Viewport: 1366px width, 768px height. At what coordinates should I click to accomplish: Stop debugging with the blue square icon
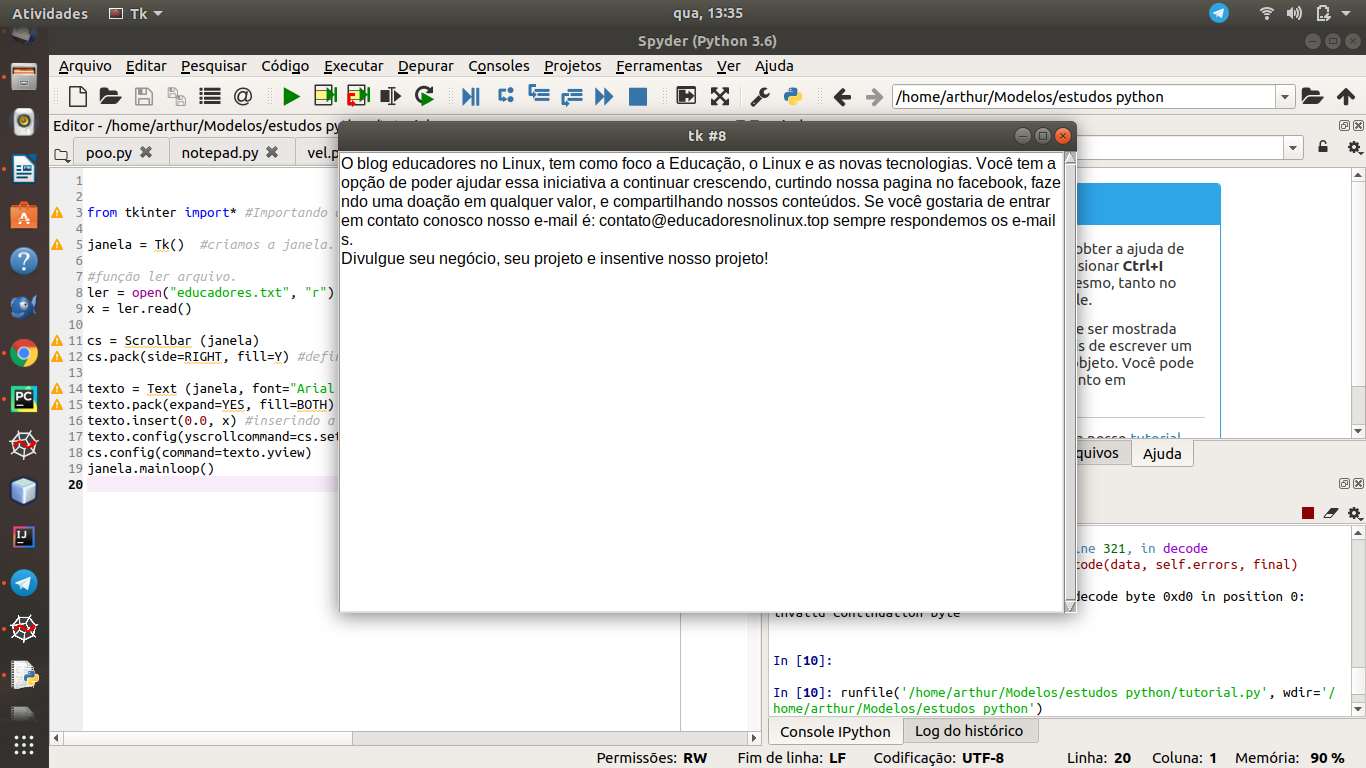click(x=637, y=97)
